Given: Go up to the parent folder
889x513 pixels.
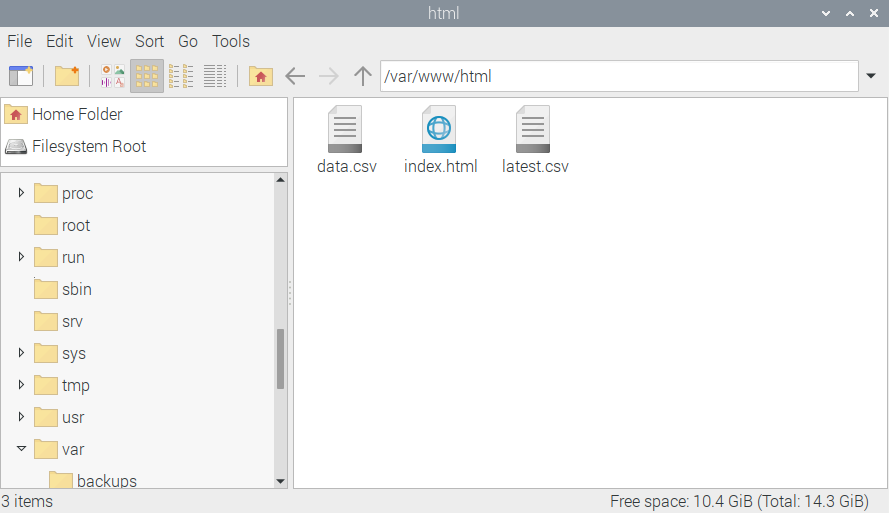Looking at the screenshot, I should (363, 76).
